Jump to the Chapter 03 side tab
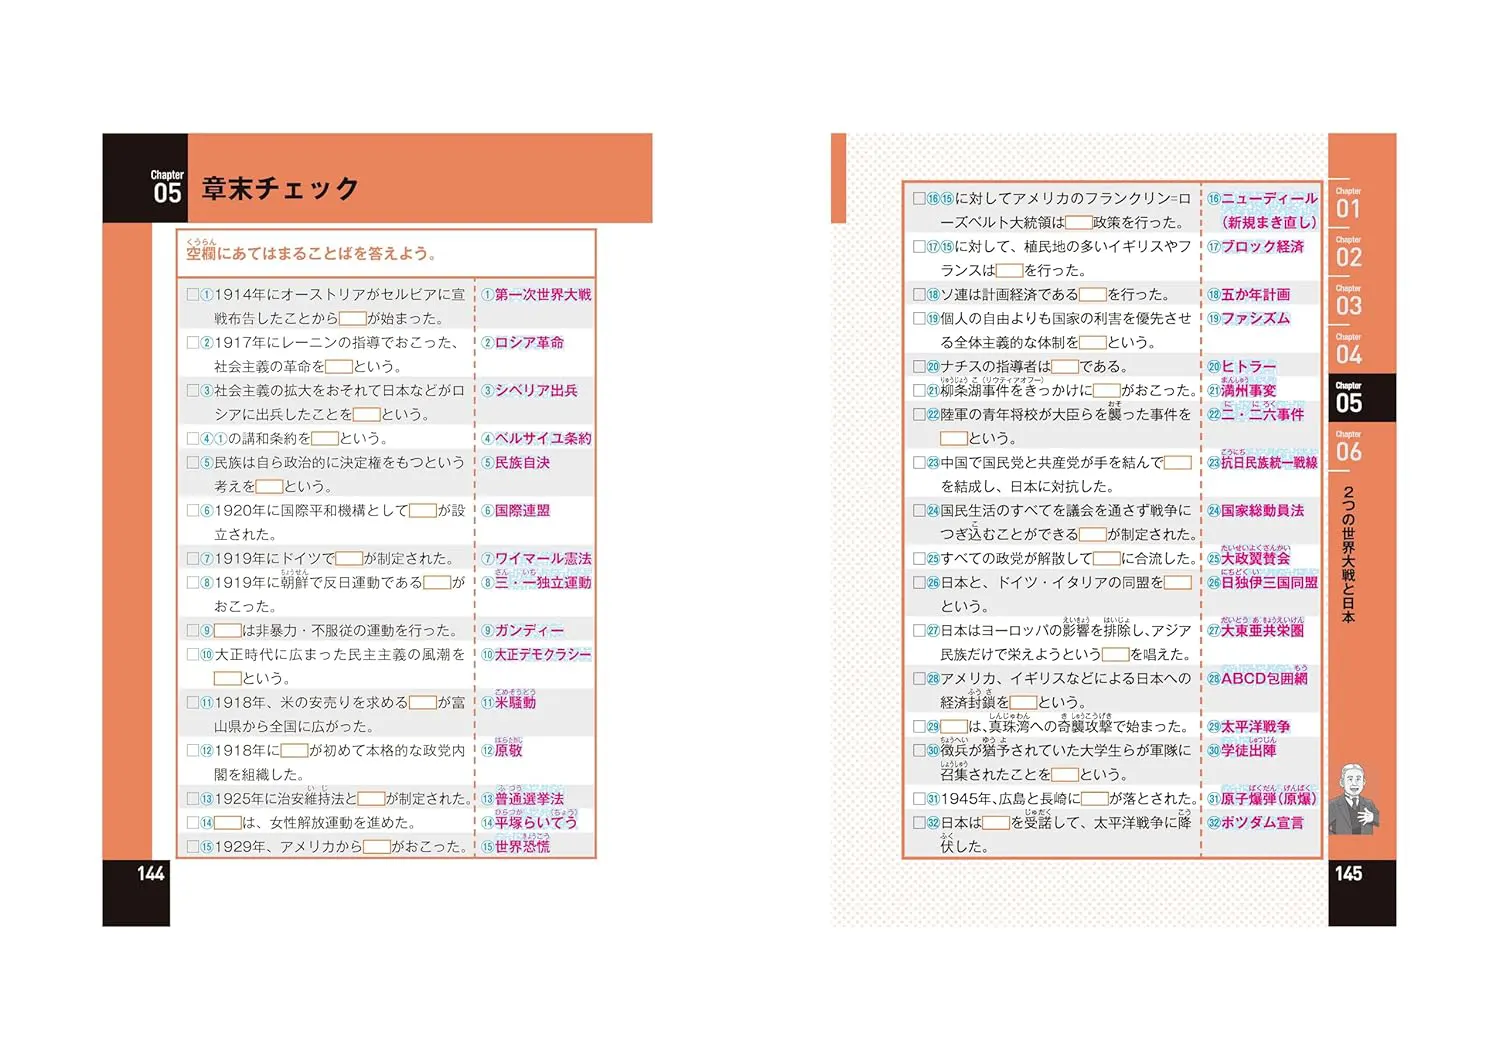This screenshot has height=1061, width=1500. tap(1348, 300)
